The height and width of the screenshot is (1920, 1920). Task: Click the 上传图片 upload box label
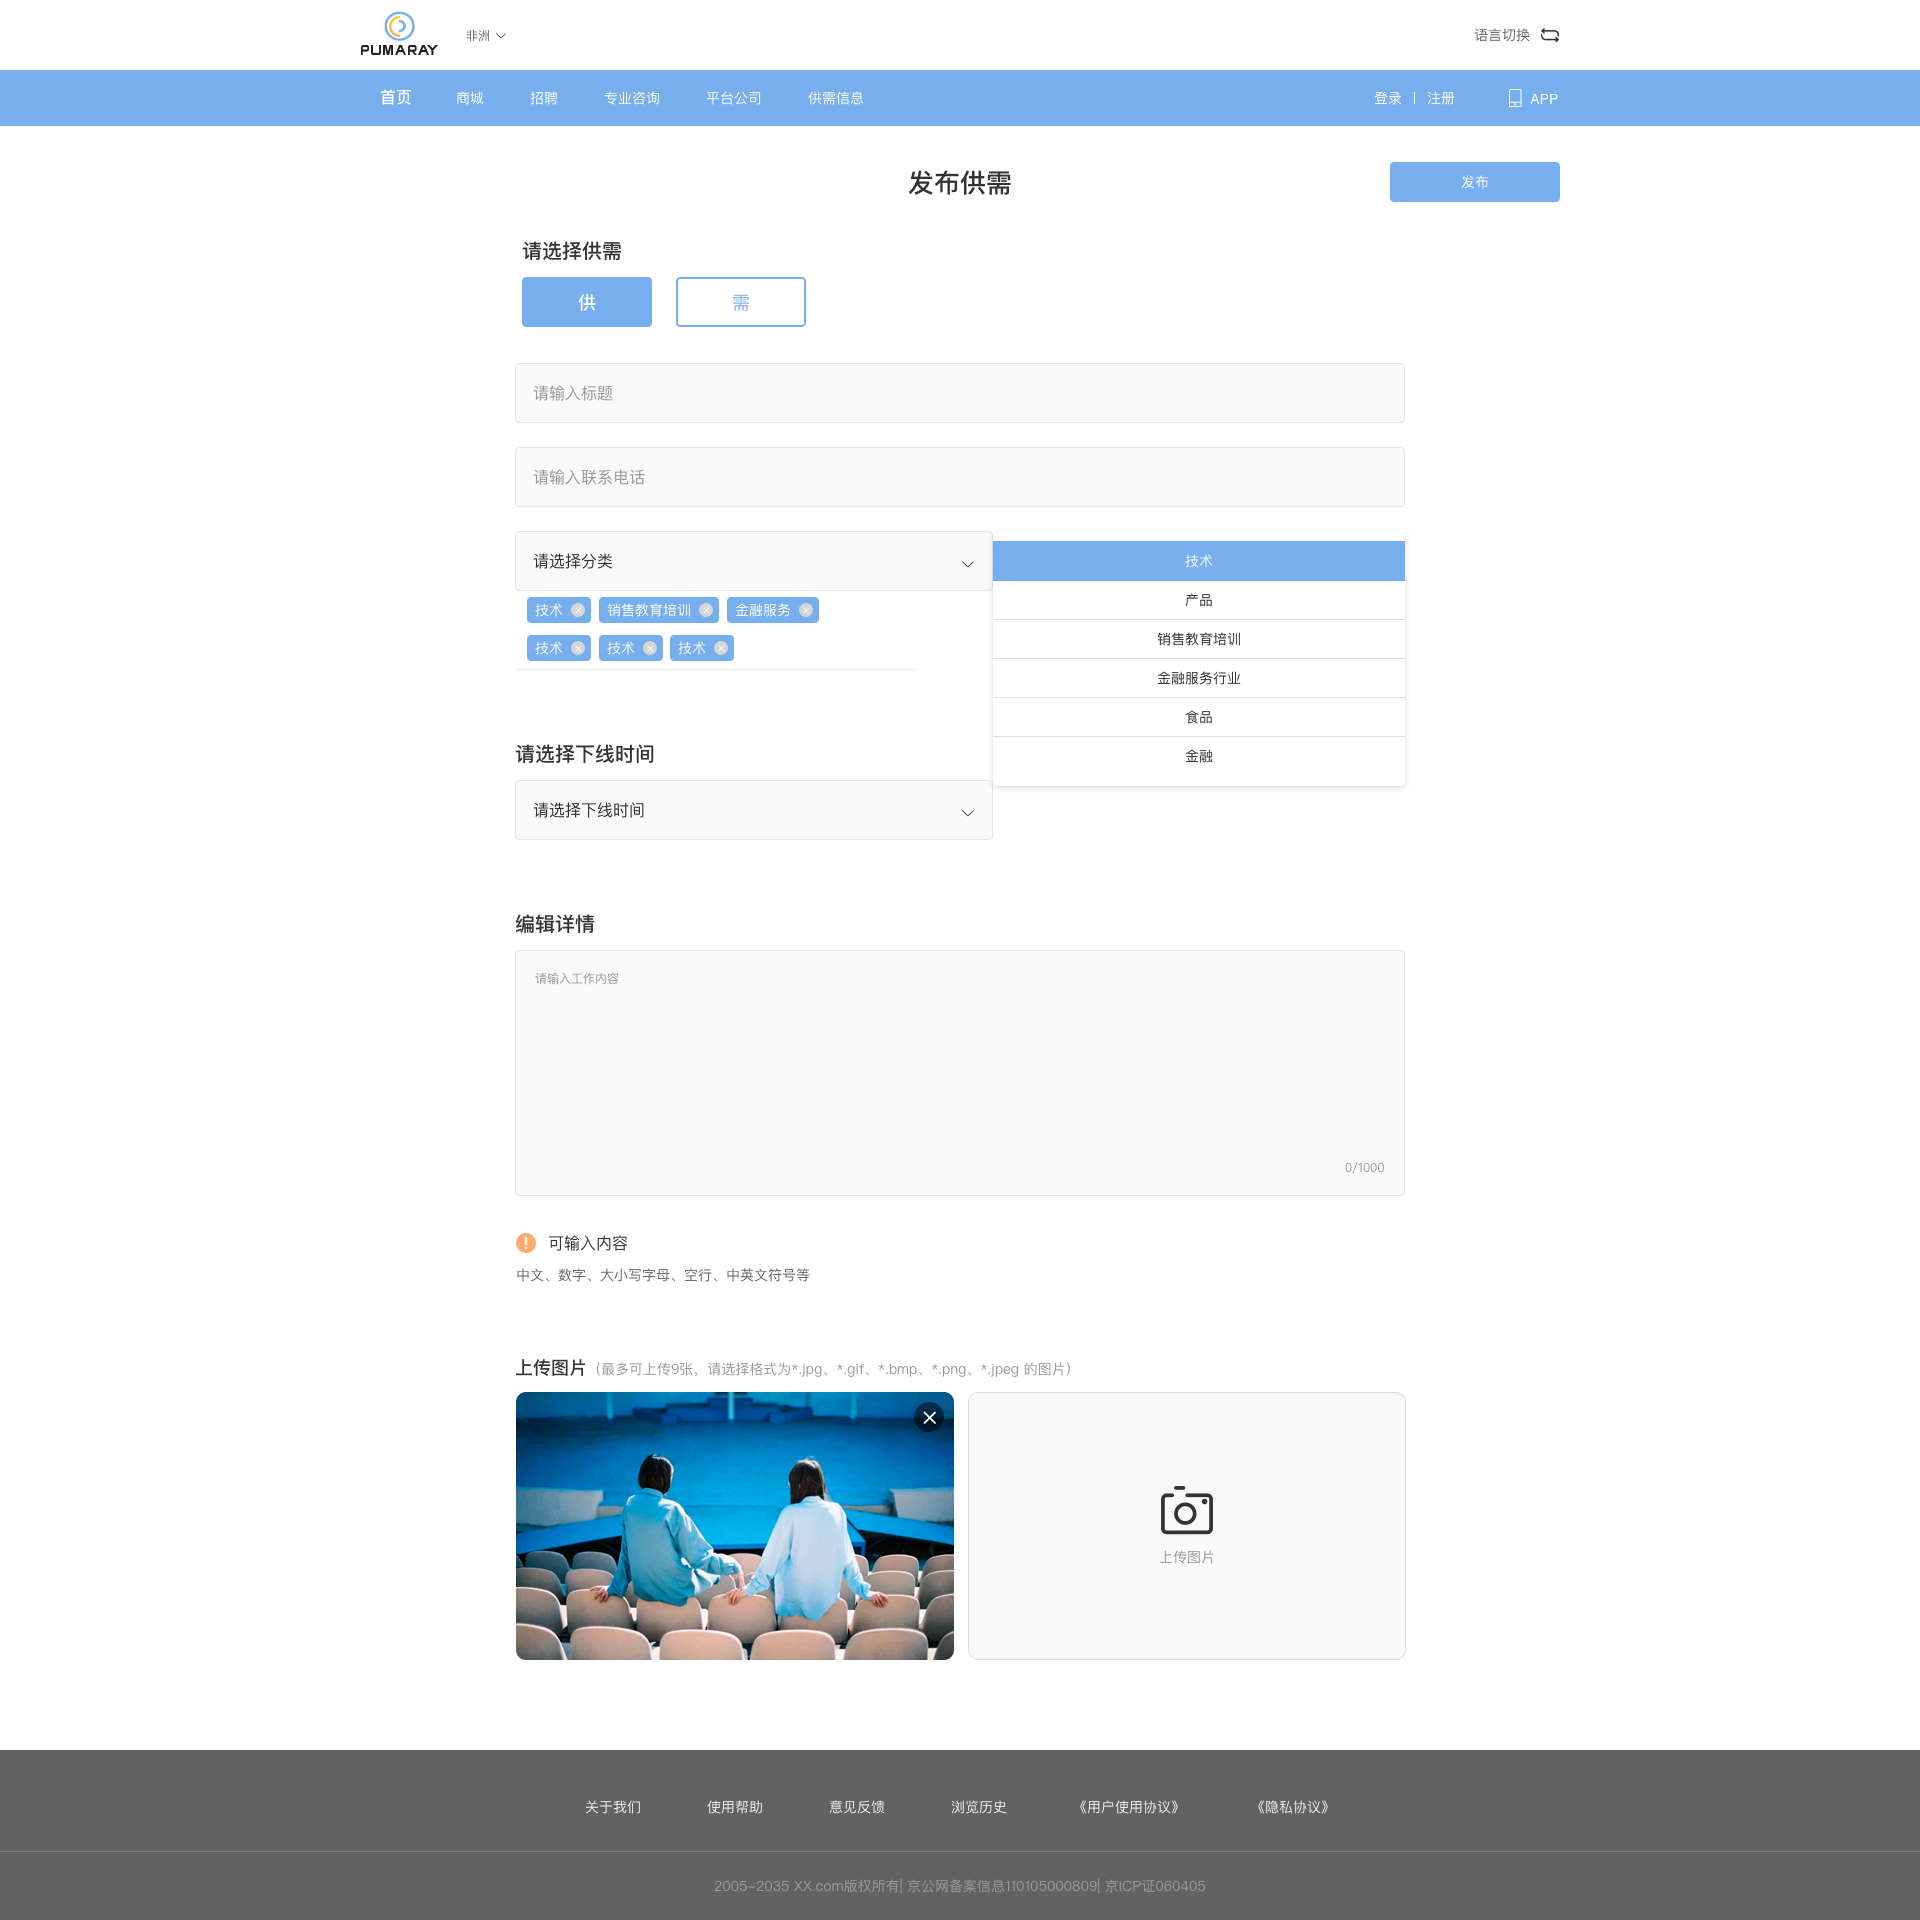(1187, 1557)
